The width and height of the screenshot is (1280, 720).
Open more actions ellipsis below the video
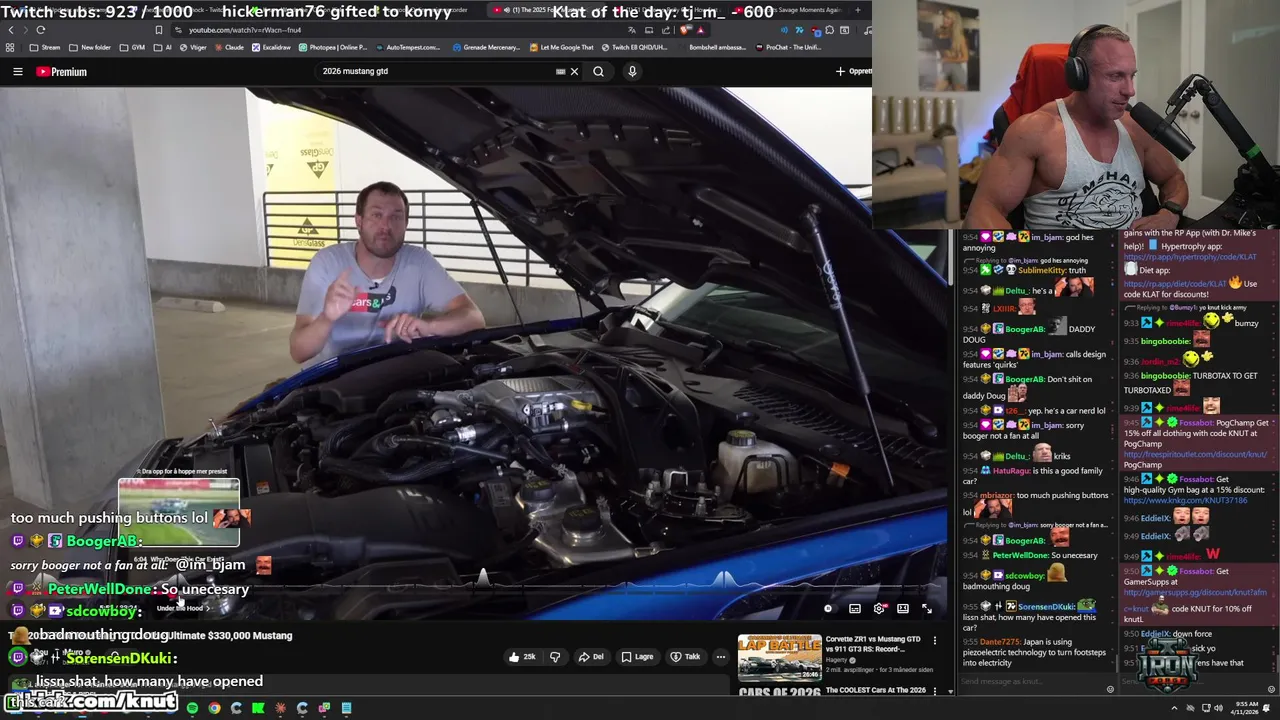click(720, 657)
